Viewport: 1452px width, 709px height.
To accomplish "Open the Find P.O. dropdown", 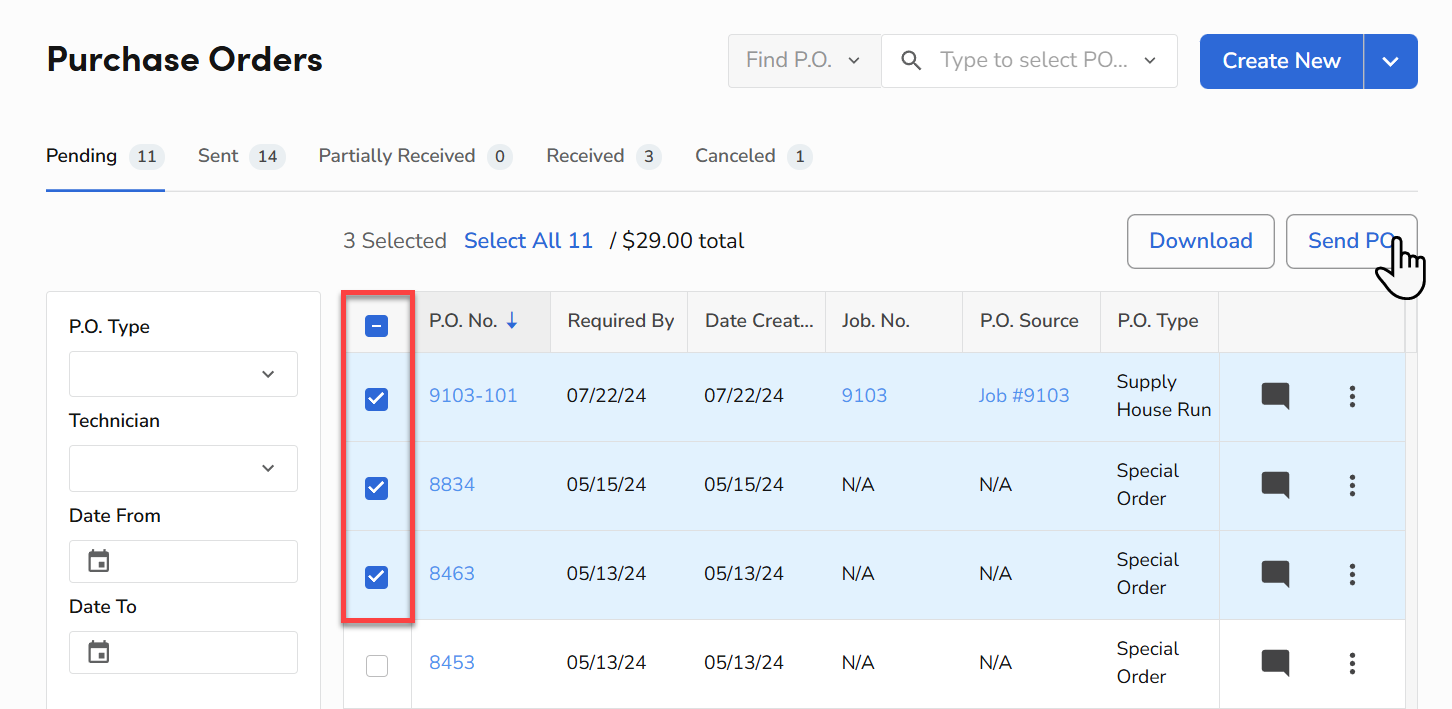I will pos(804,60).
